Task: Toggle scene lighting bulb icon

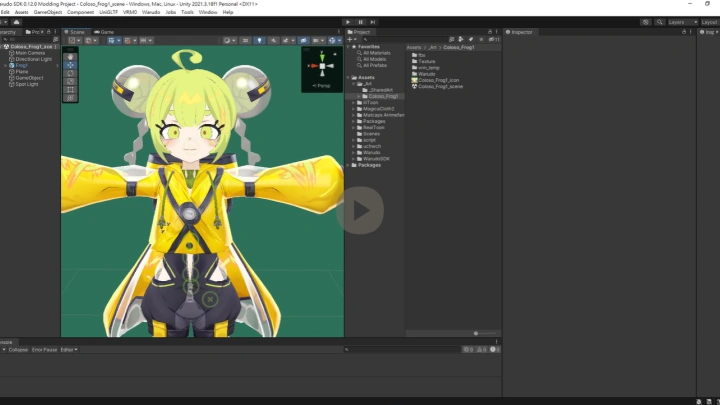Action: coord(259,40)
